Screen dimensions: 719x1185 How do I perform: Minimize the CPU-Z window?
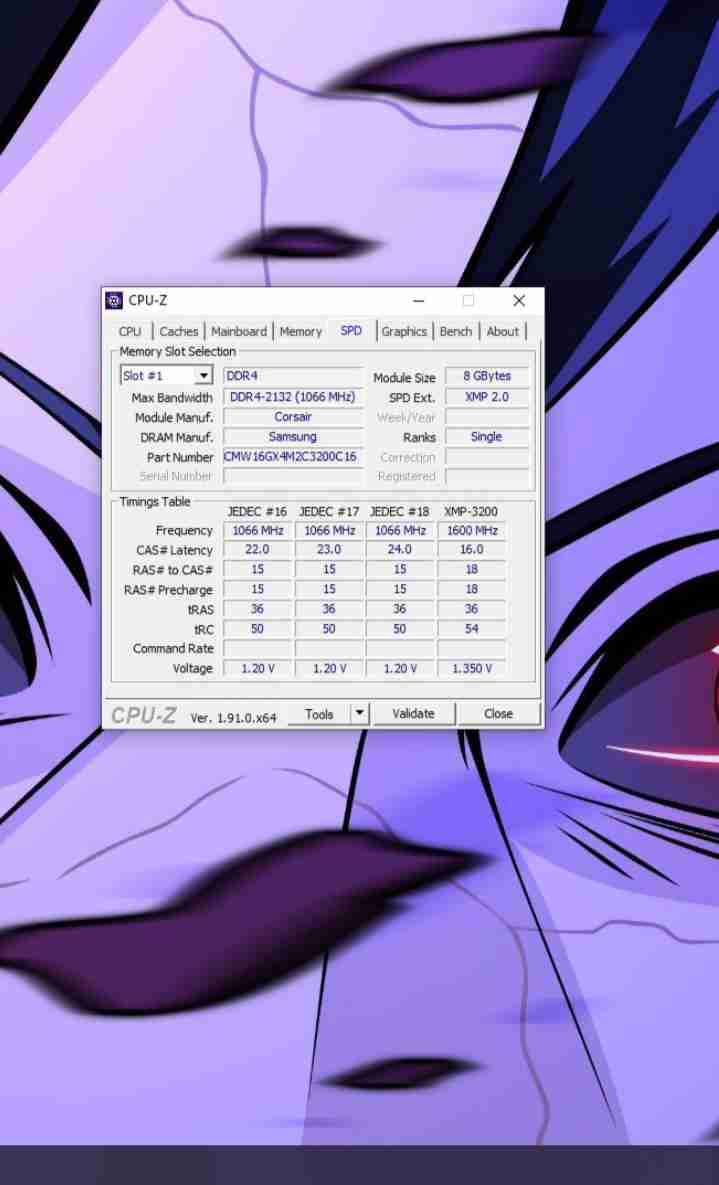[x=419, y=301]
